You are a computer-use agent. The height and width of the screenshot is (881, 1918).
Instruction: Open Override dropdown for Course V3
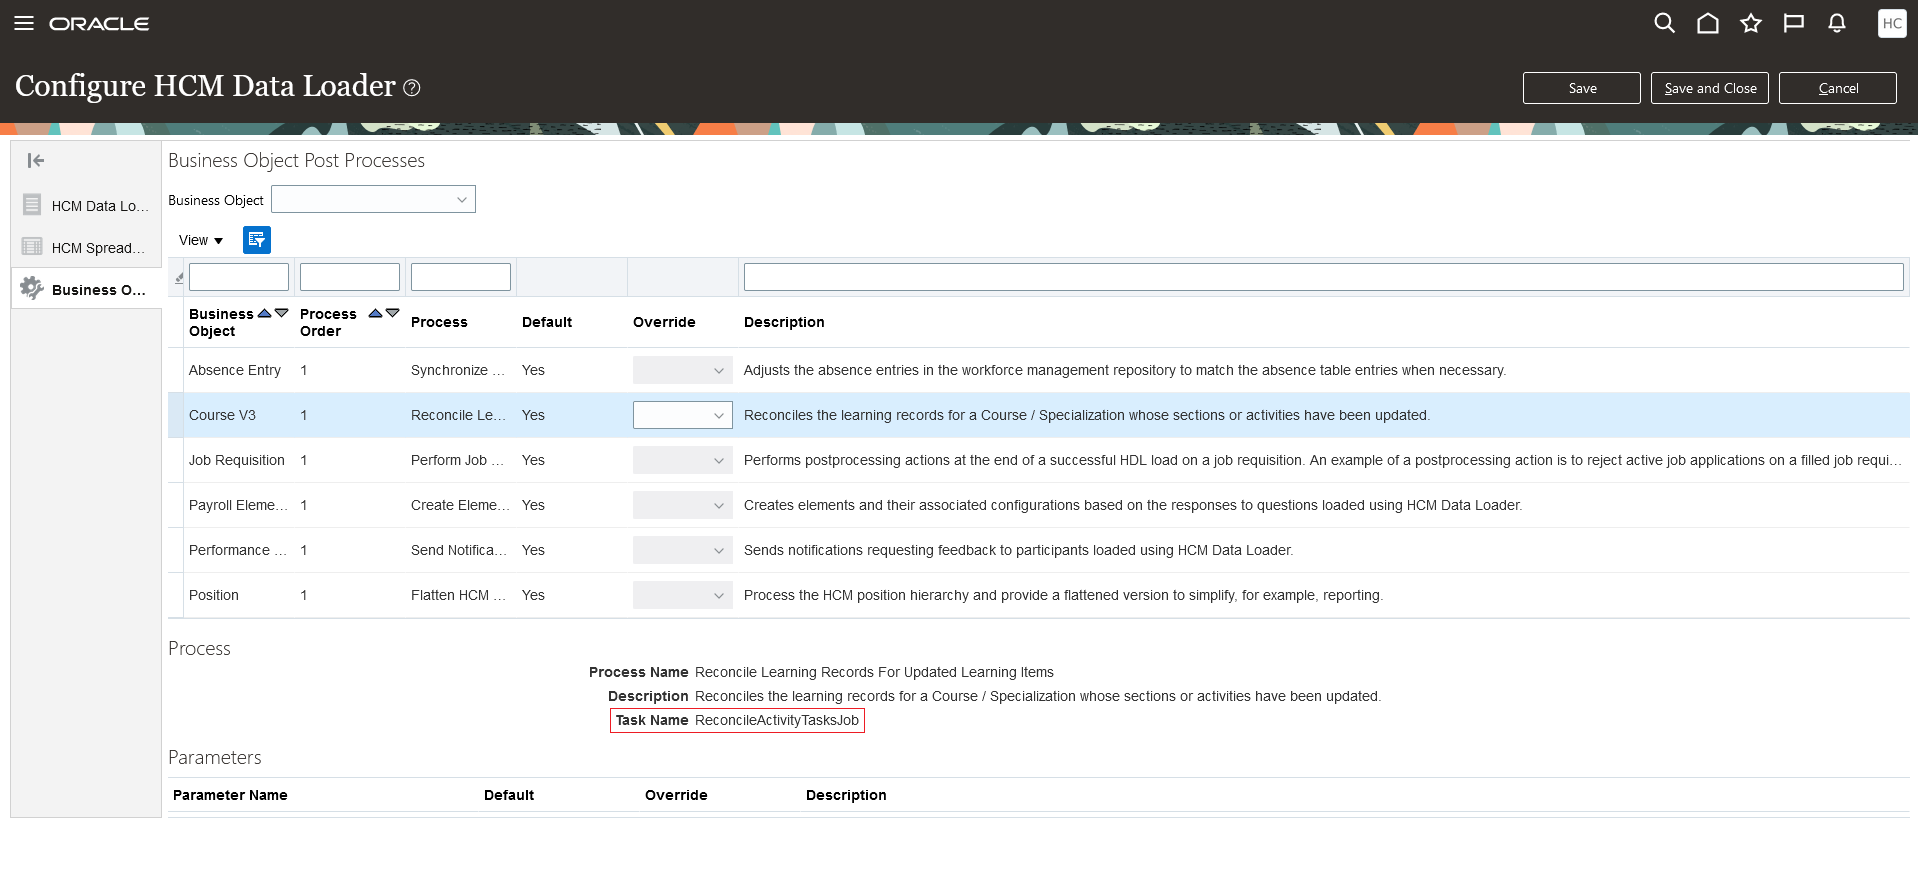(x=682, y=415)
